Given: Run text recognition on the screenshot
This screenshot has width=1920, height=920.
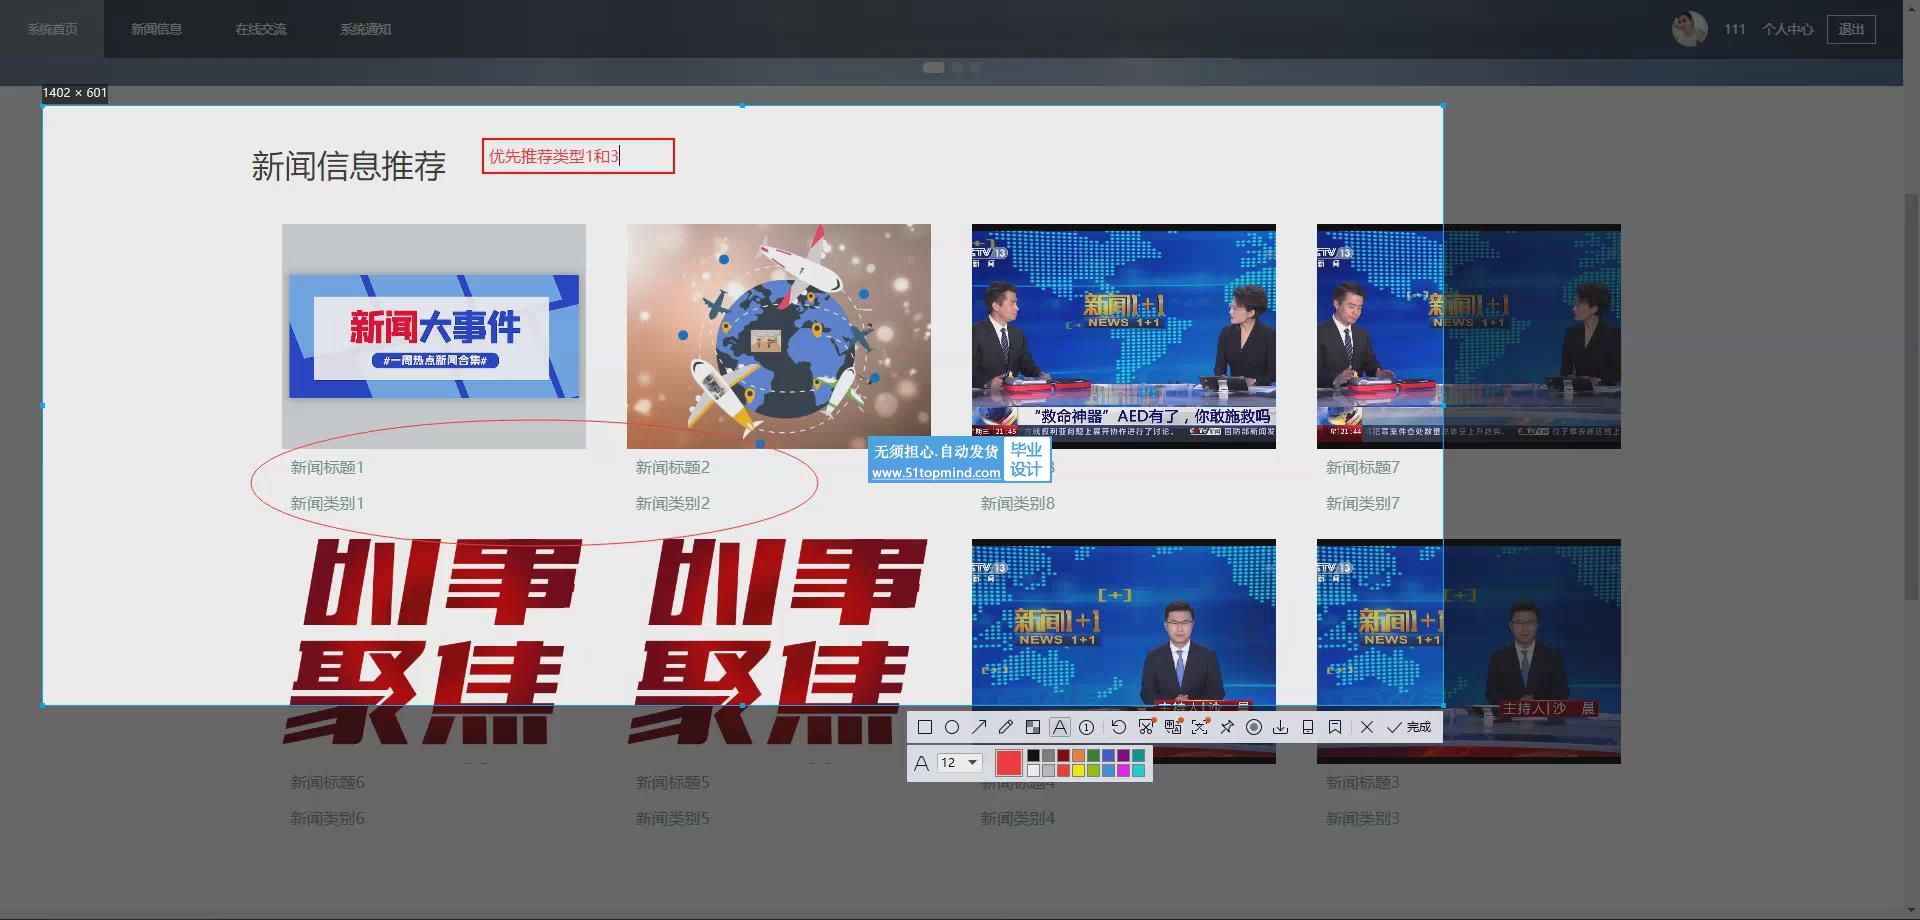Looking at the screenshot, I should (1200, 727).
